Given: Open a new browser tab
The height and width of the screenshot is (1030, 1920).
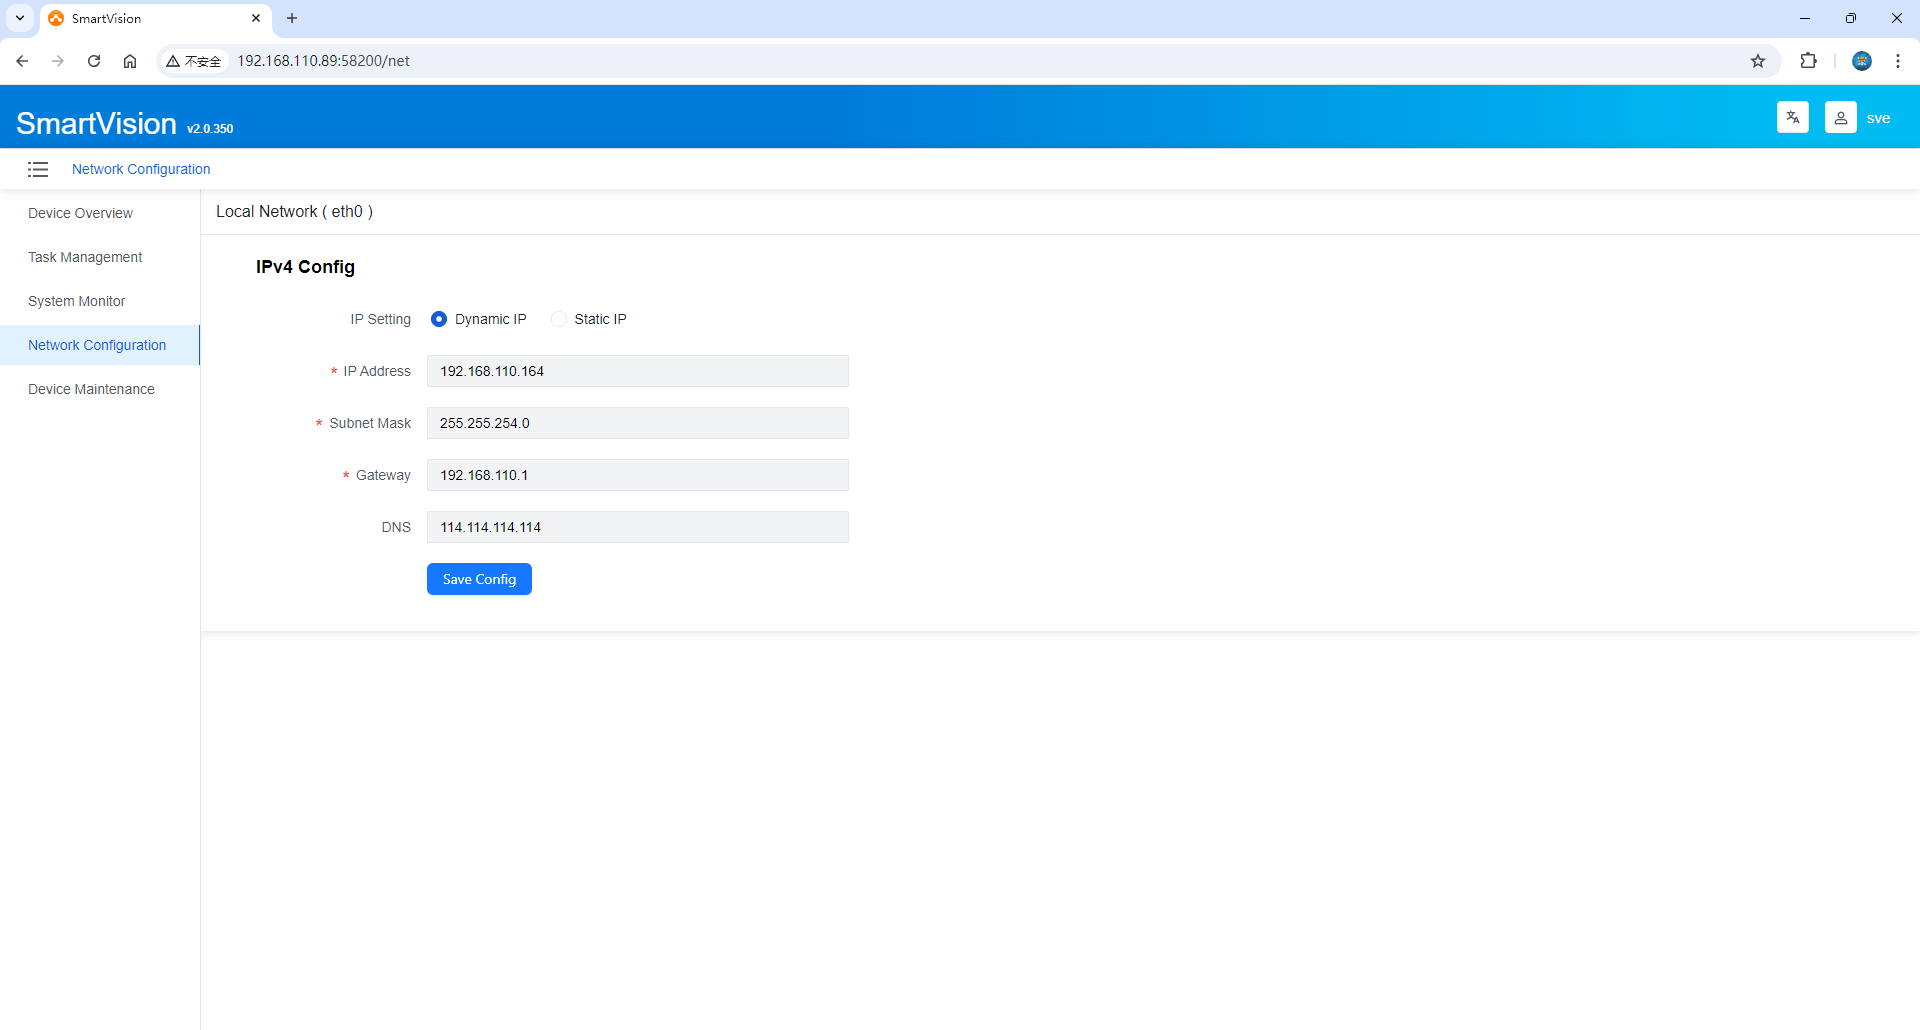Looking at the screenshot, I should click(292, 18).
